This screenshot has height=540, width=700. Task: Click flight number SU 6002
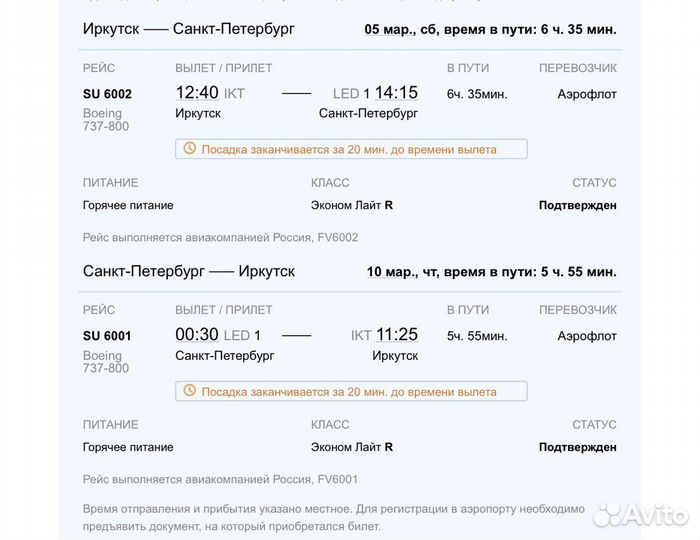click(107, 94)
